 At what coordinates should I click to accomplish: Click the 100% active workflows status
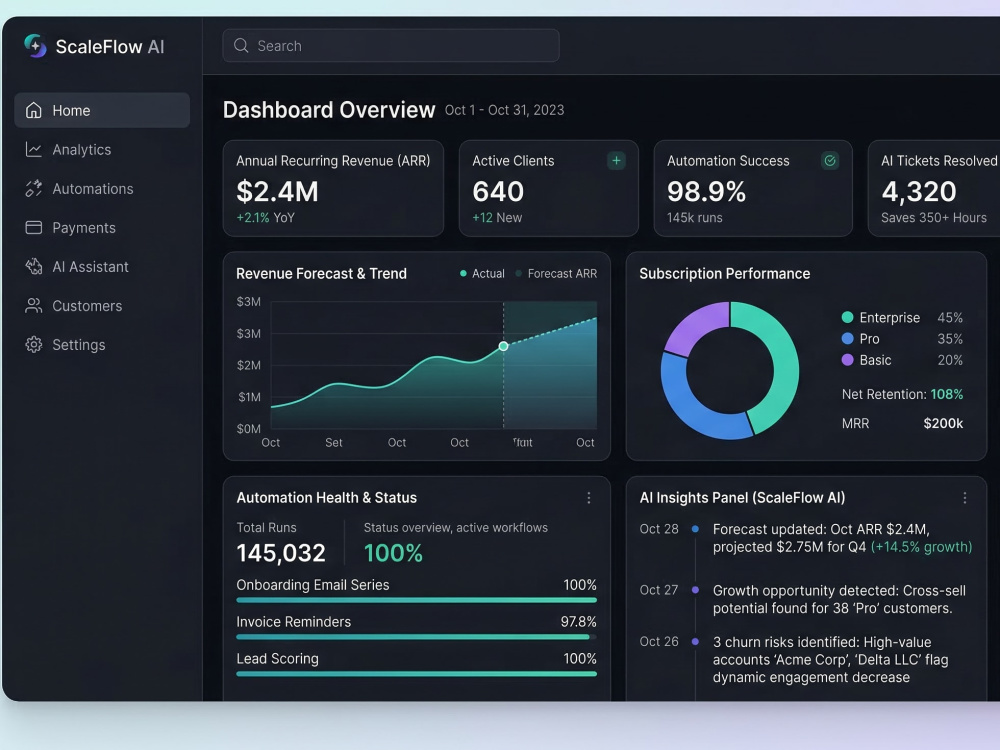[393, 552]
